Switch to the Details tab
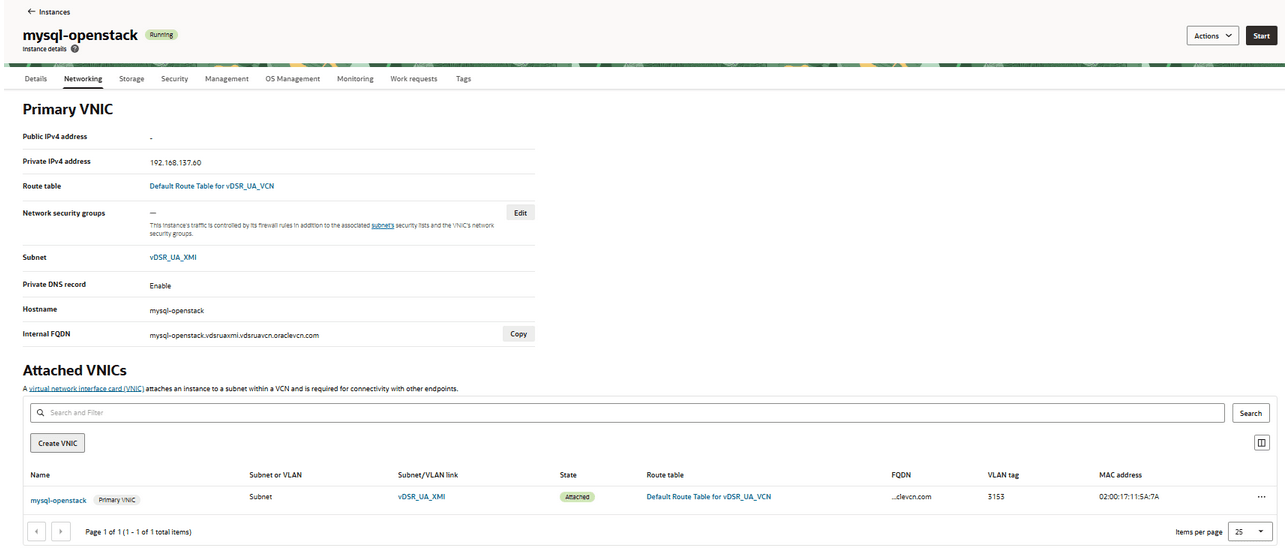 pyautogui.click(x=35, y=79)
